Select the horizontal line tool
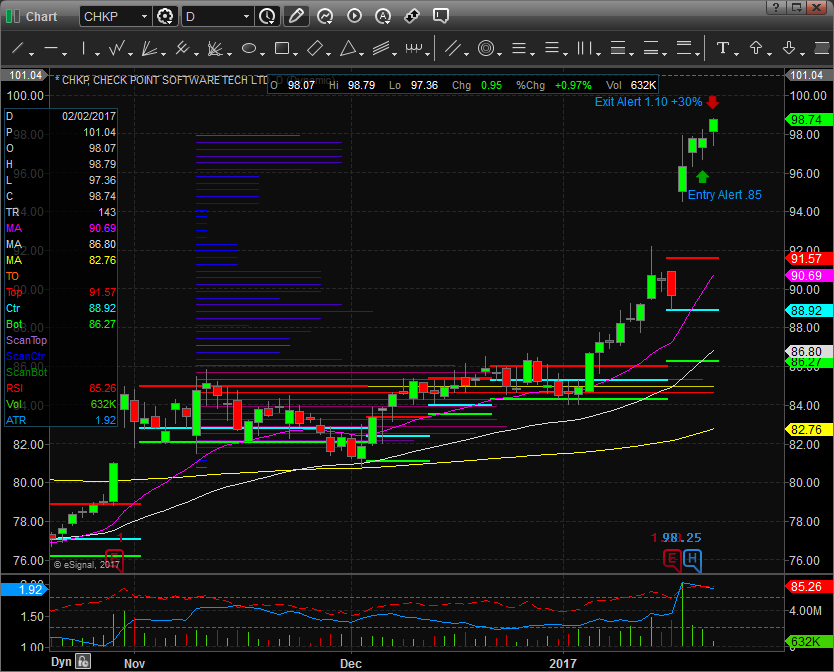 [x=51, y=48]
